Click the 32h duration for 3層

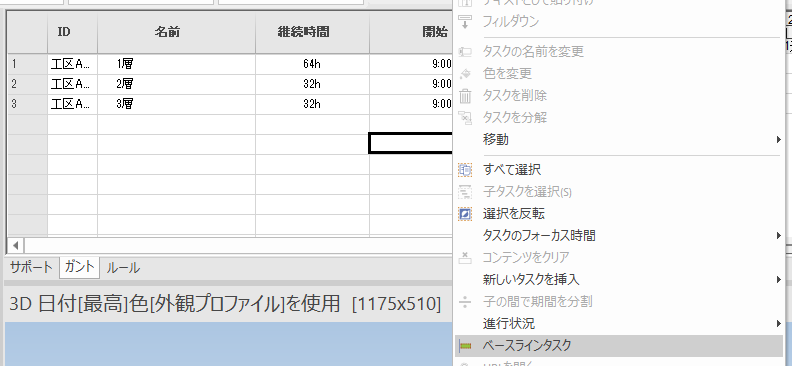click(x=312, y=104)
